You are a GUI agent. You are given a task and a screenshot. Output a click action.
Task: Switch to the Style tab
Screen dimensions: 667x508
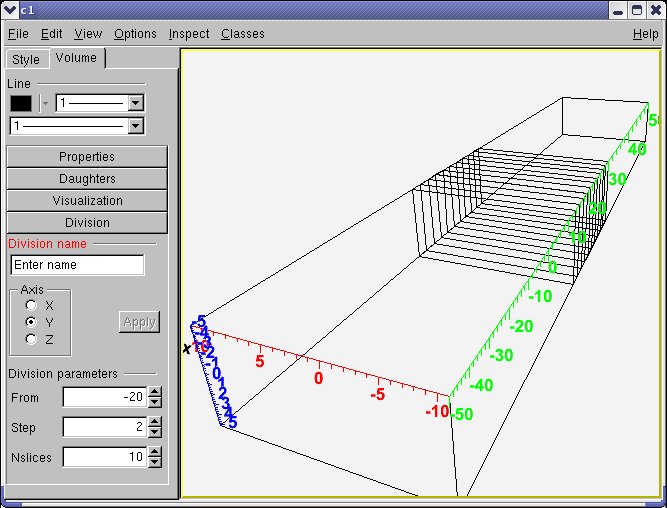(x=26, y=60)
